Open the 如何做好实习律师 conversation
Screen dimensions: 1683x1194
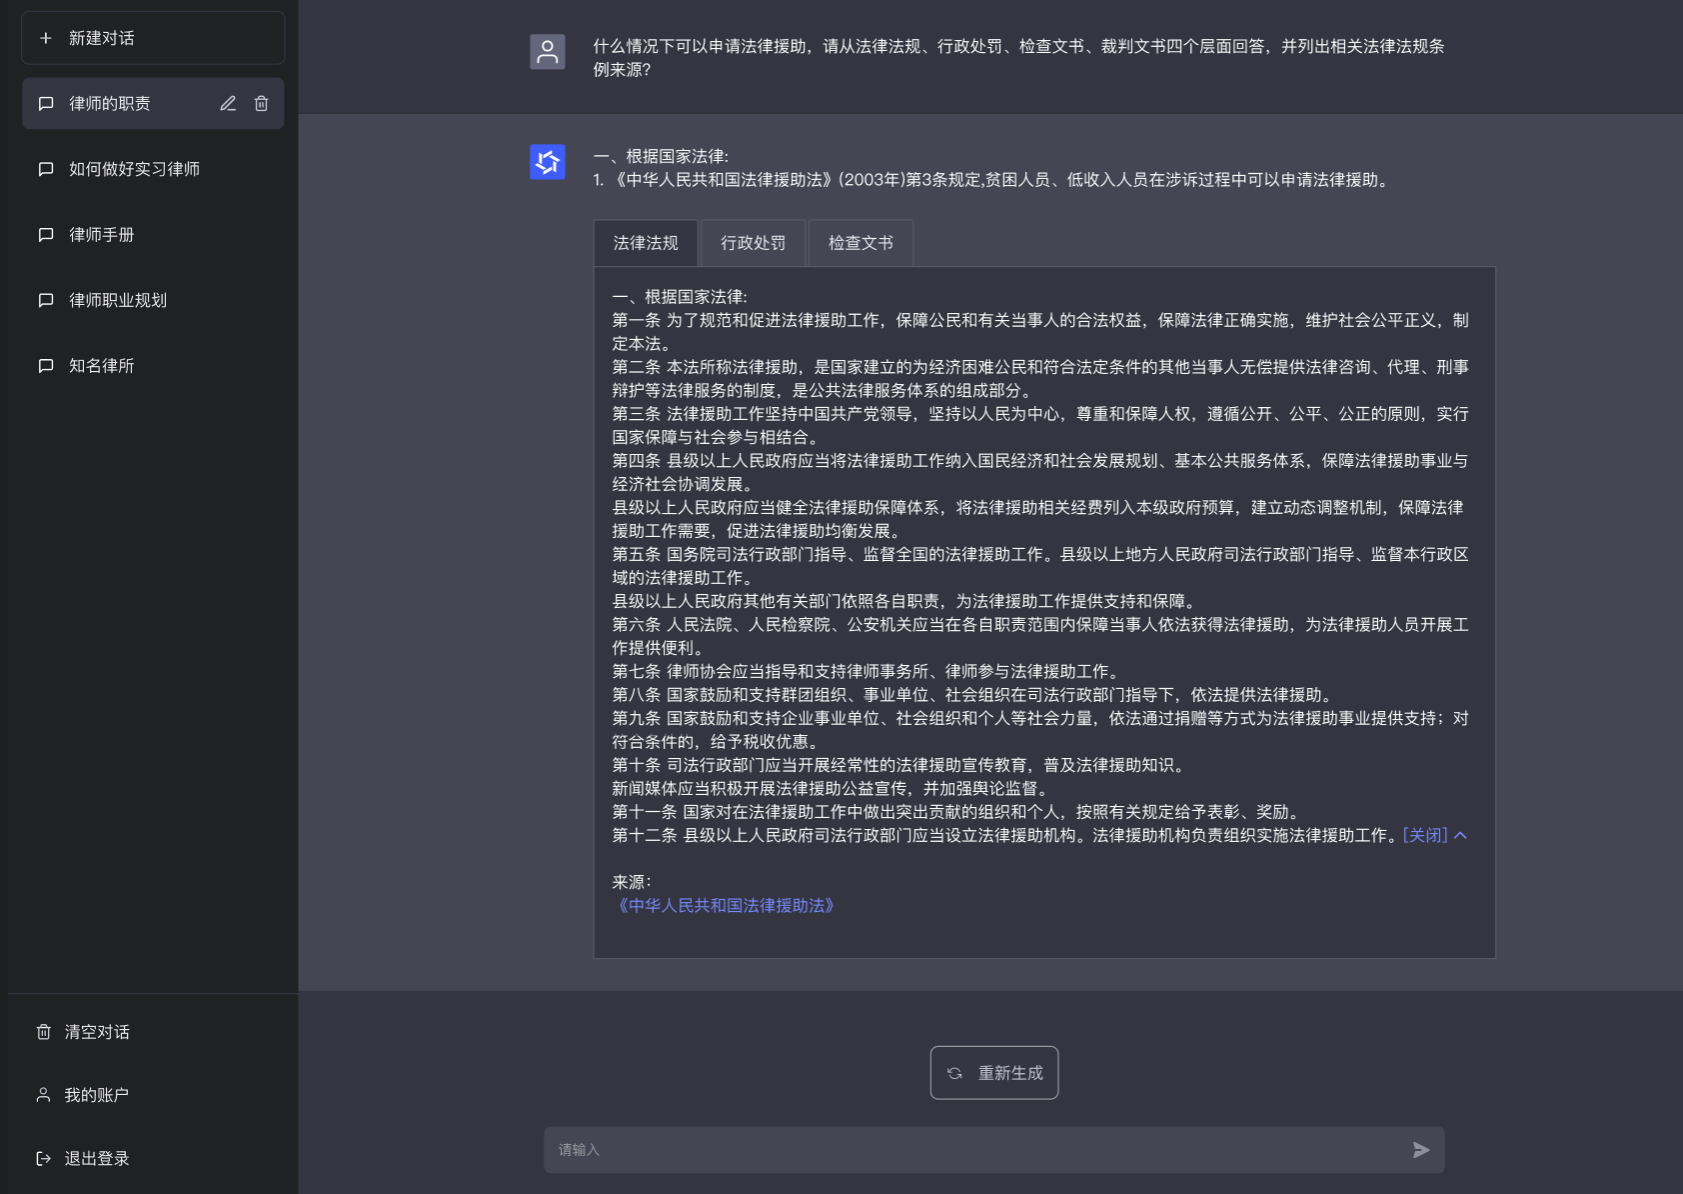[153, 169]
